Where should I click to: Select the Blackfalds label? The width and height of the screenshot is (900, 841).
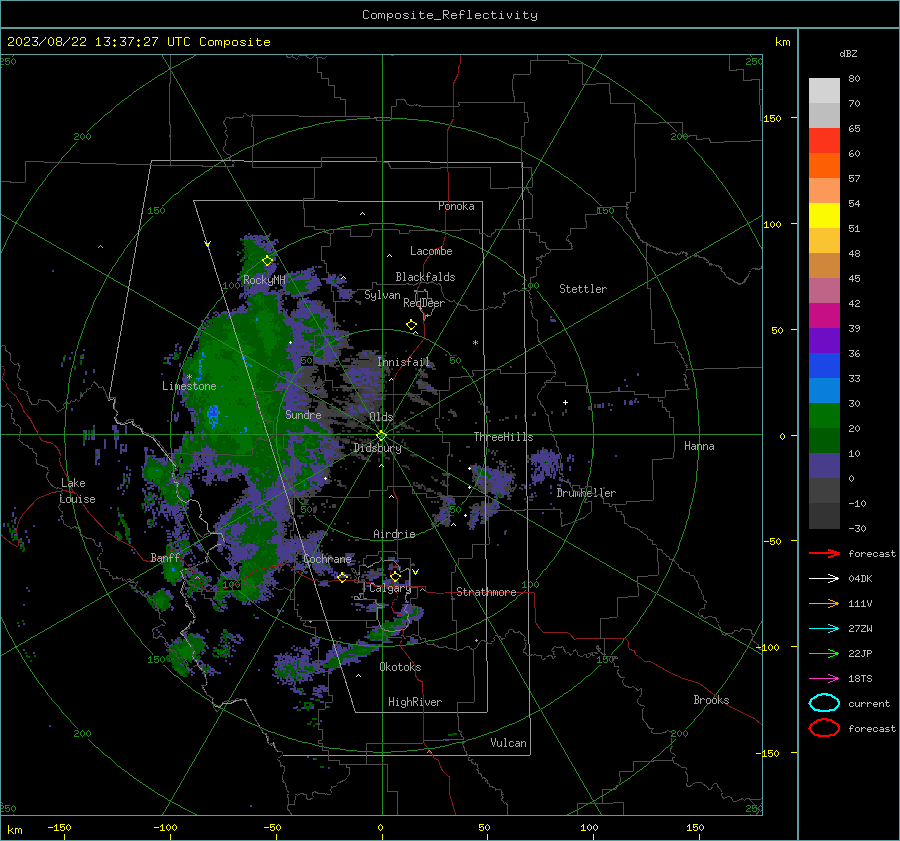click(x=425, y=277)
